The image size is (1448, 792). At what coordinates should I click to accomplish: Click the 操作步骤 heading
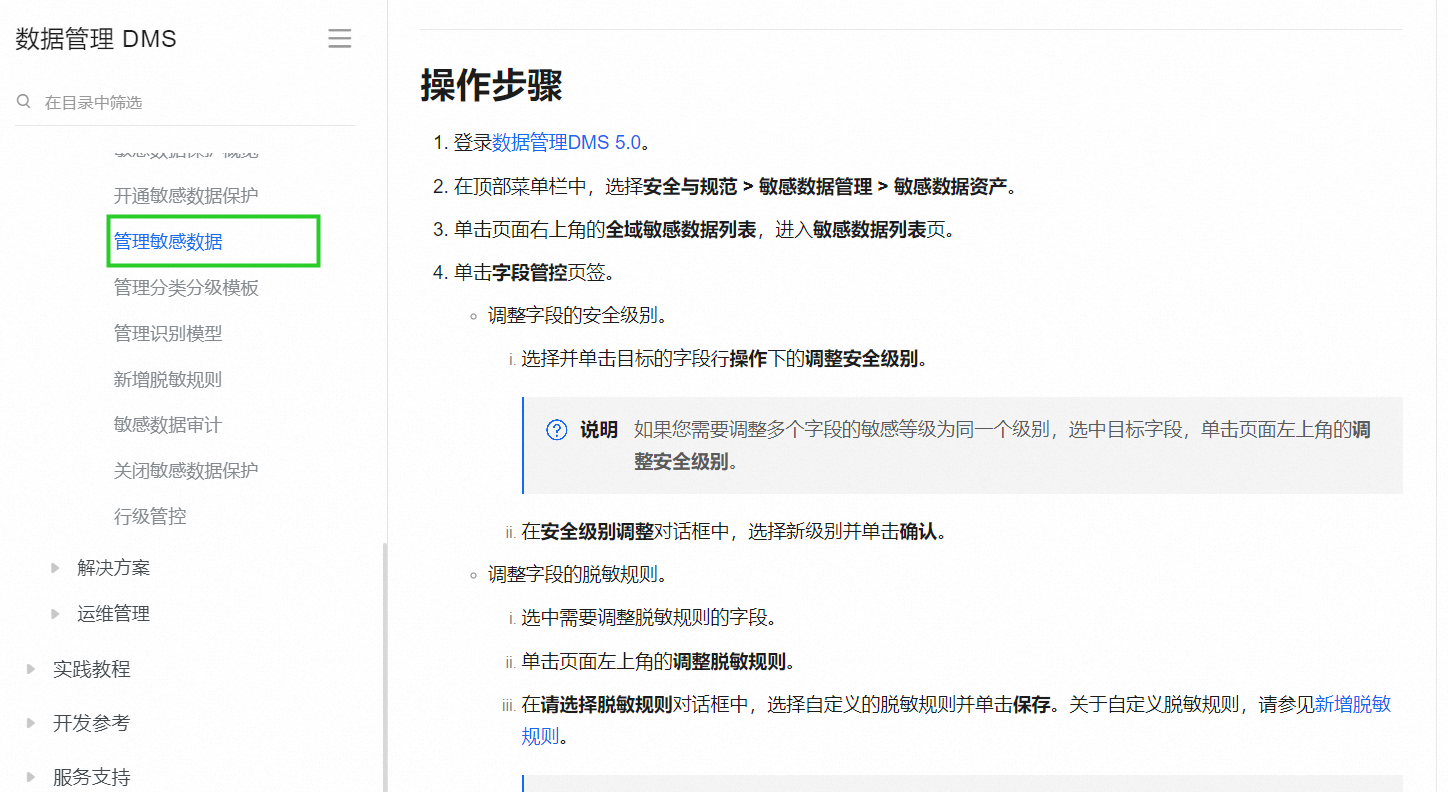[x=491, y=85]
